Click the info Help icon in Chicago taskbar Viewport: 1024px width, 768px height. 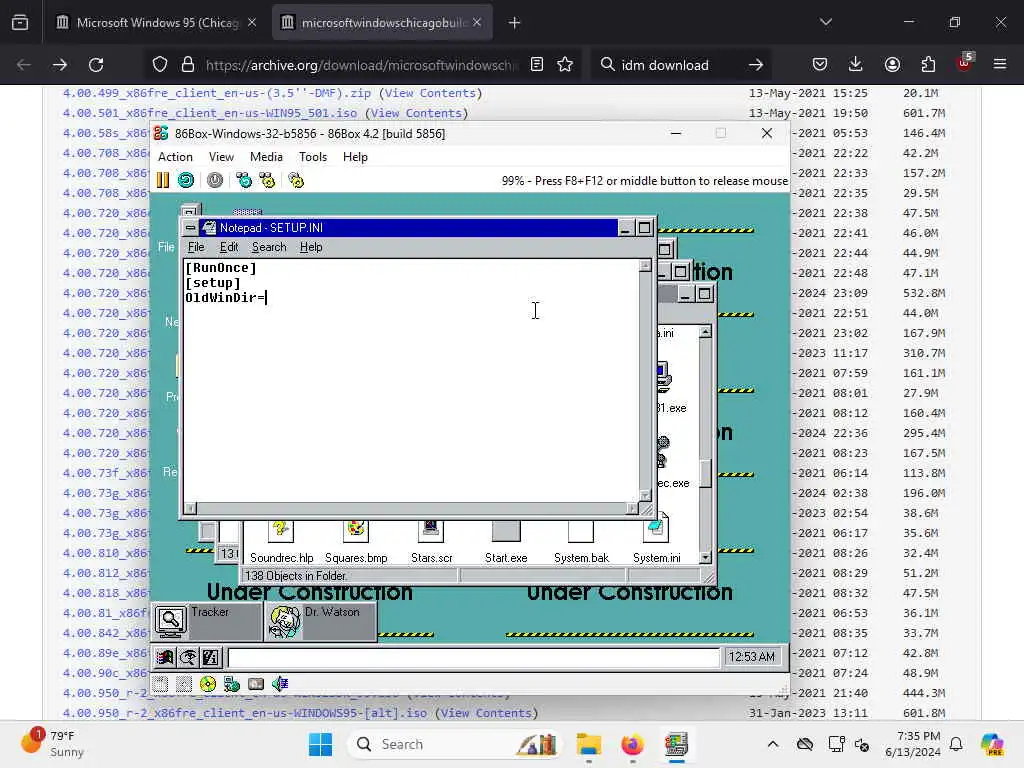click(211, 657)
